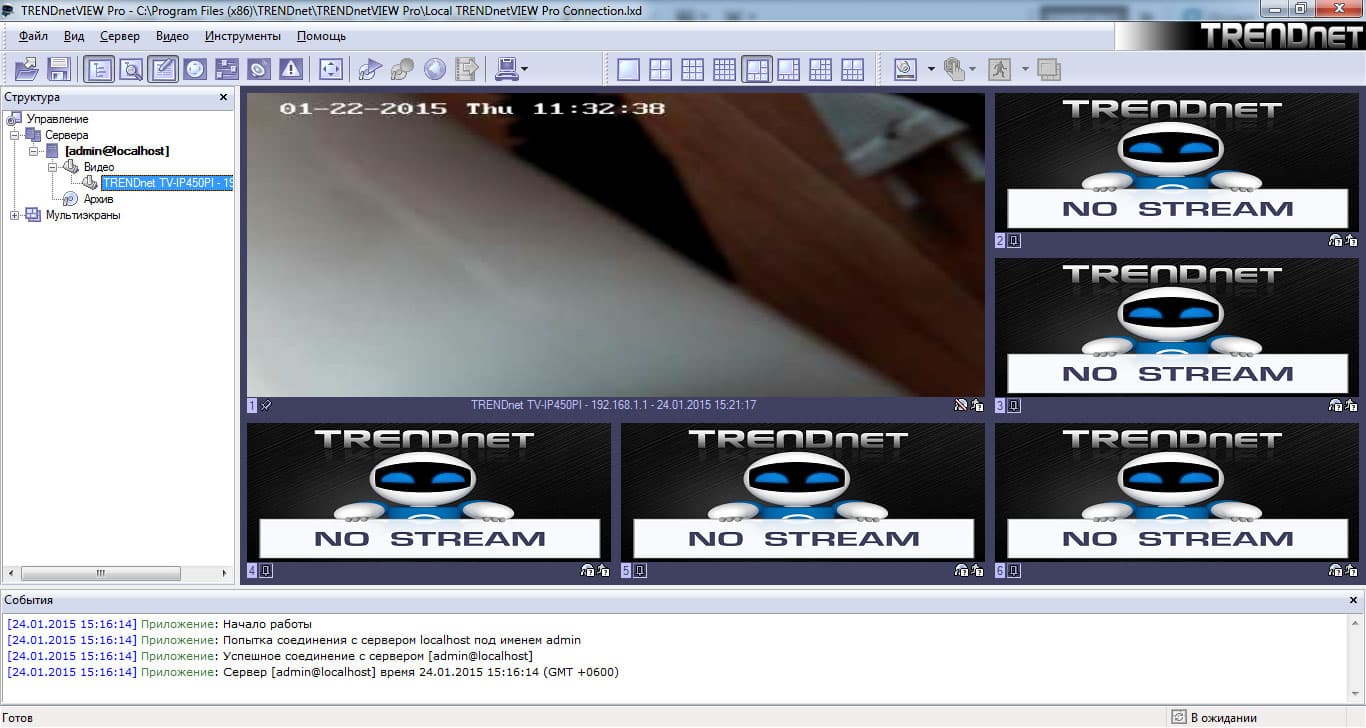Viewport: 1366px width, 728px height.
Task: Collapse the Видео tree node
Action: 53,167
